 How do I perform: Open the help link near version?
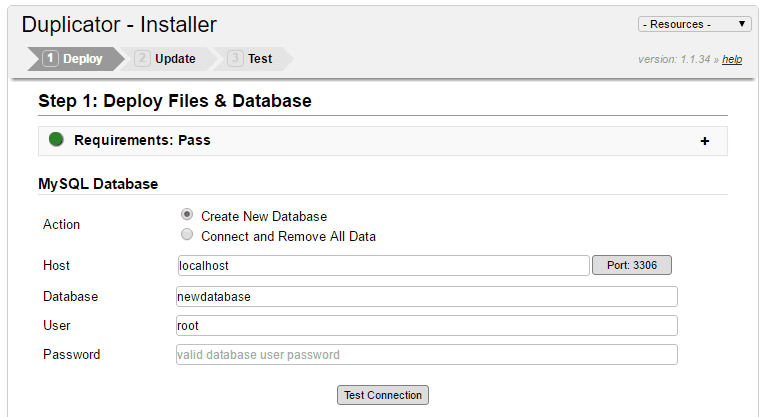[x=732, y=60]
